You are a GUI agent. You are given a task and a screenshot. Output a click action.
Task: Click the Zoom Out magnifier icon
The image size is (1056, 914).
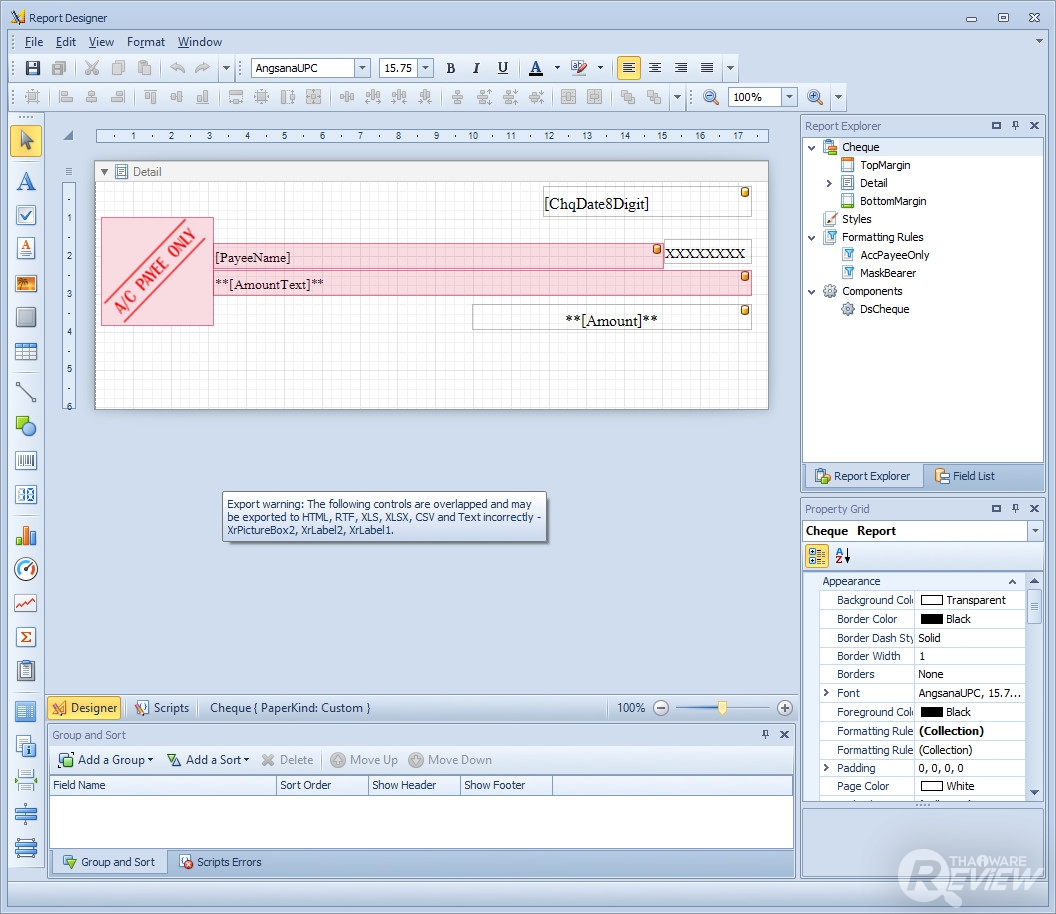pos(711,97)
